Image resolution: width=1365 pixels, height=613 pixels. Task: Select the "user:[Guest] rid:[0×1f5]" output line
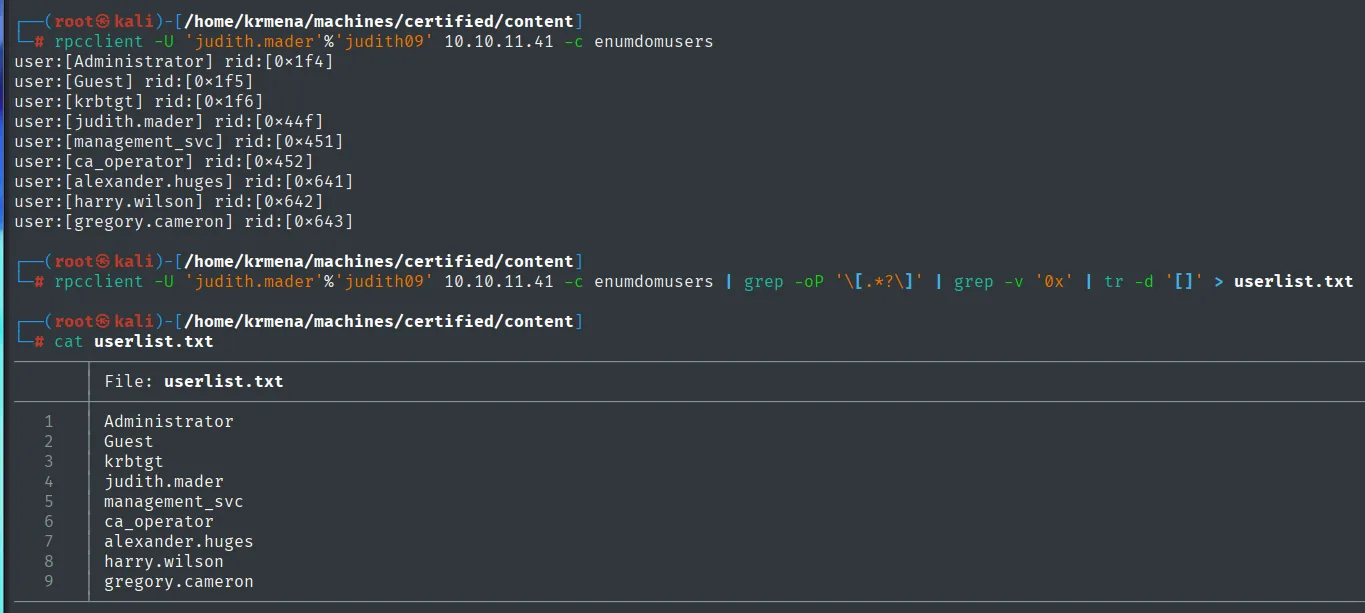click(x=134, y=81)
